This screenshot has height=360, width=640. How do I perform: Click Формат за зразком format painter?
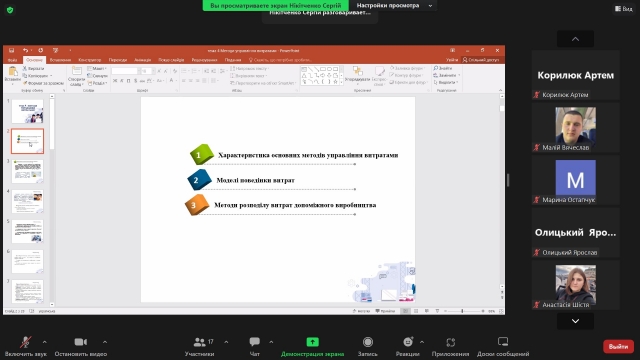tap(43, 83)
